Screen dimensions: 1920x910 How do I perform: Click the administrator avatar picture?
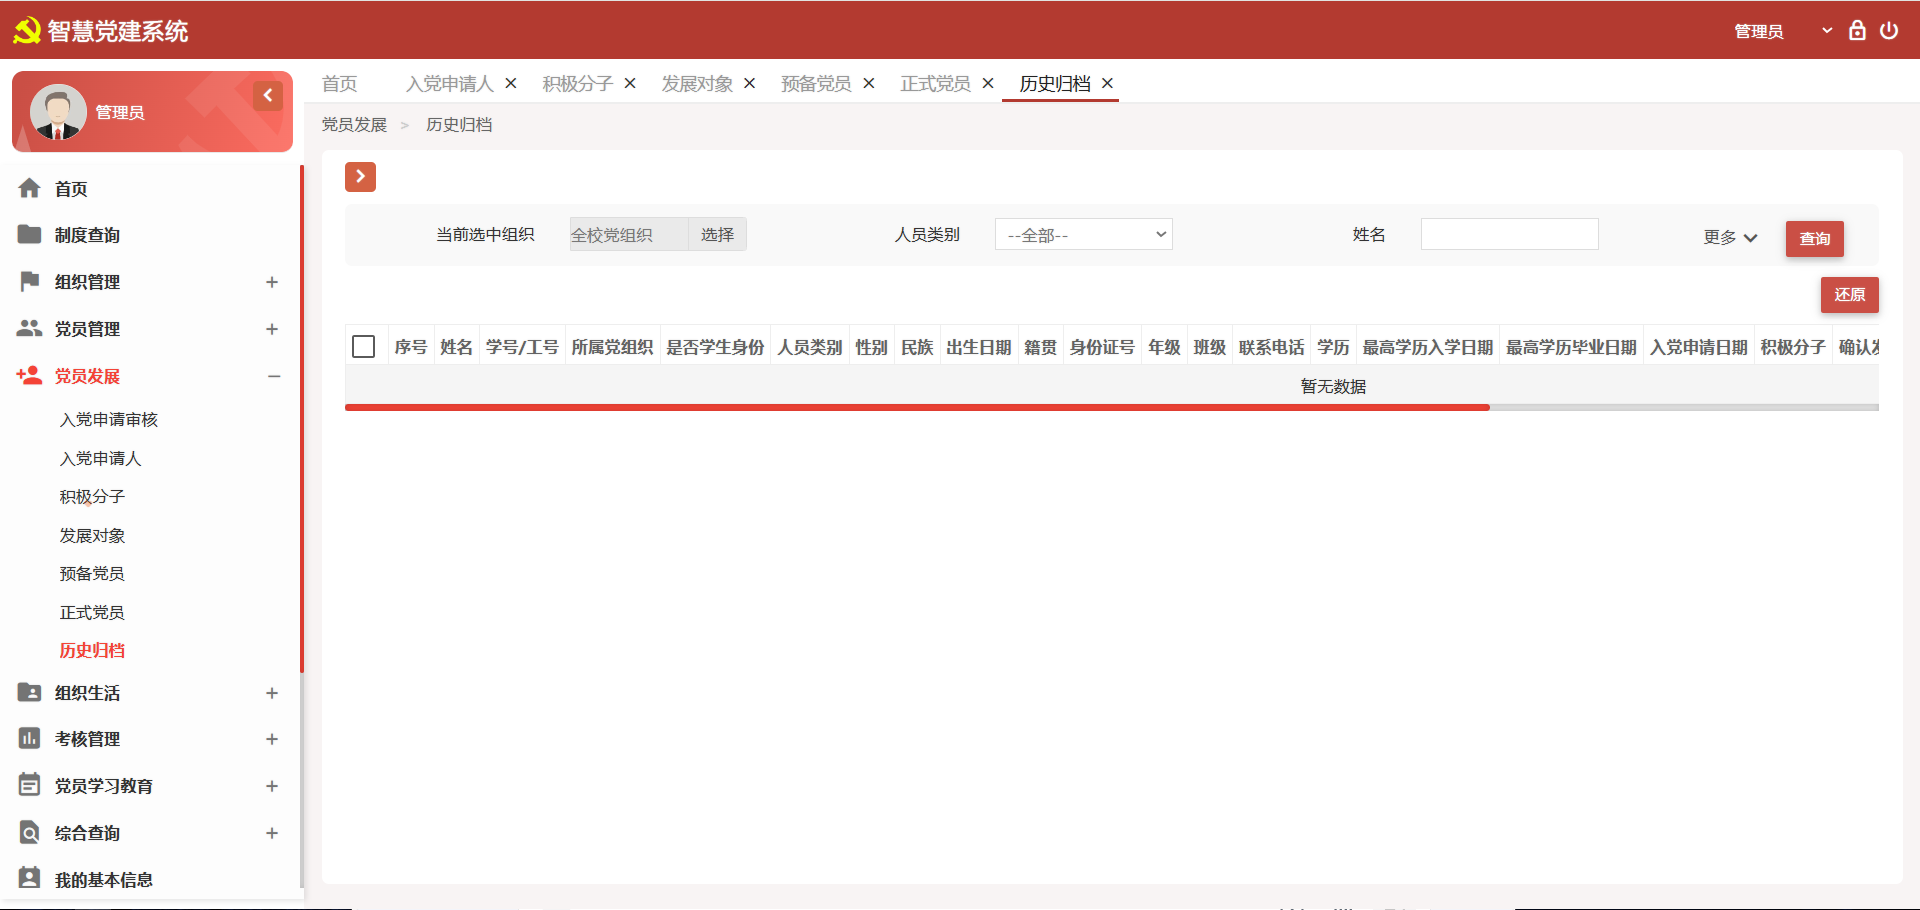(58, 112)
